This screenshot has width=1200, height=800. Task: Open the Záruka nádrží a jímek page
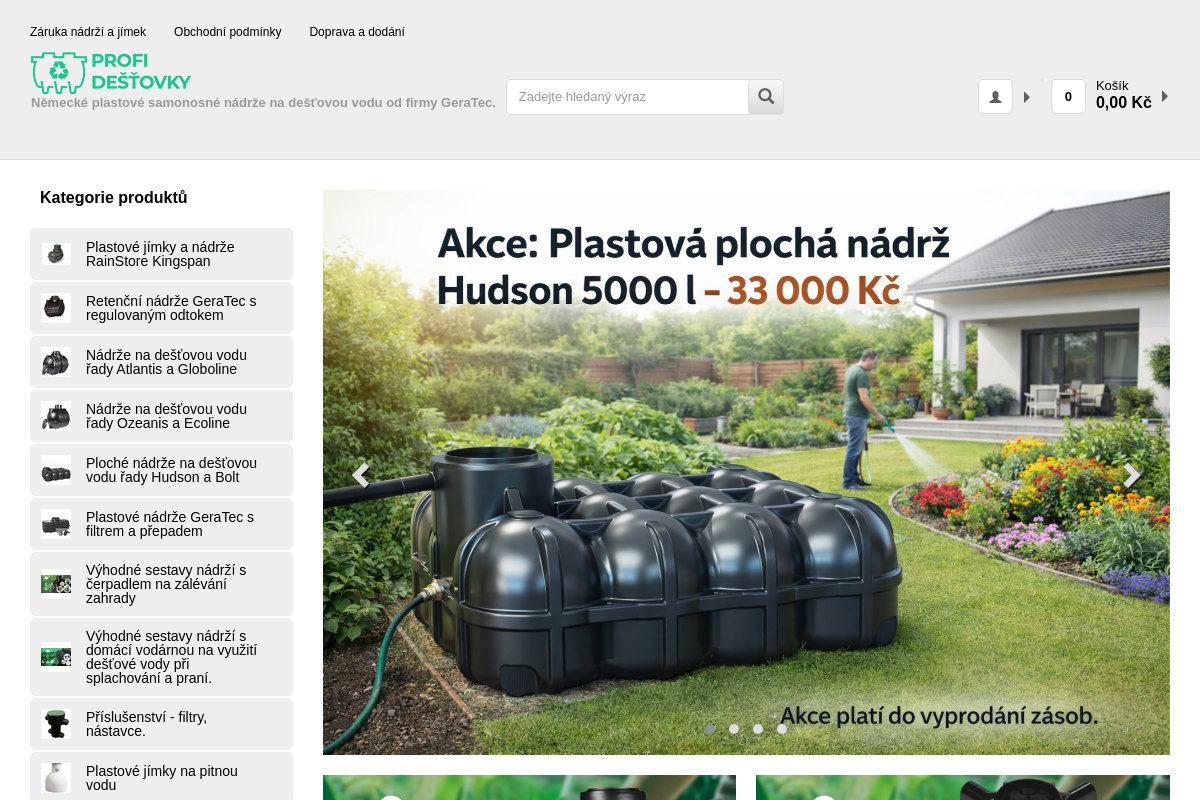click(x=88, y=32)
